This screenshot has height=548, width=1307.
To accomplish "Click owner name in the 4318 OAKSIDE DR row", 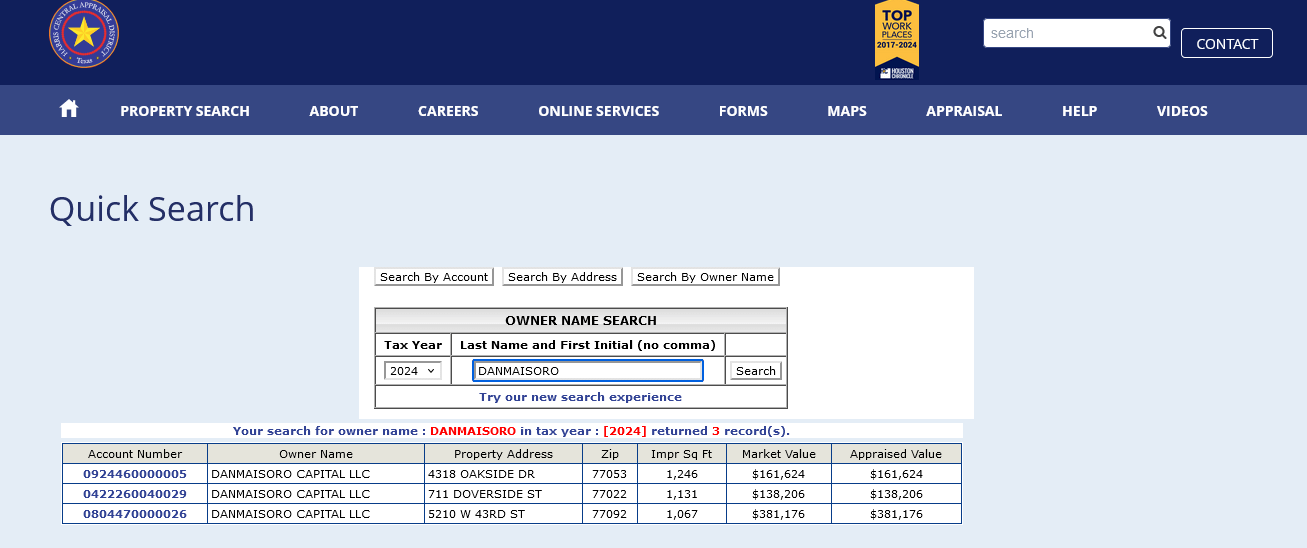I will (x=290, y=474).
